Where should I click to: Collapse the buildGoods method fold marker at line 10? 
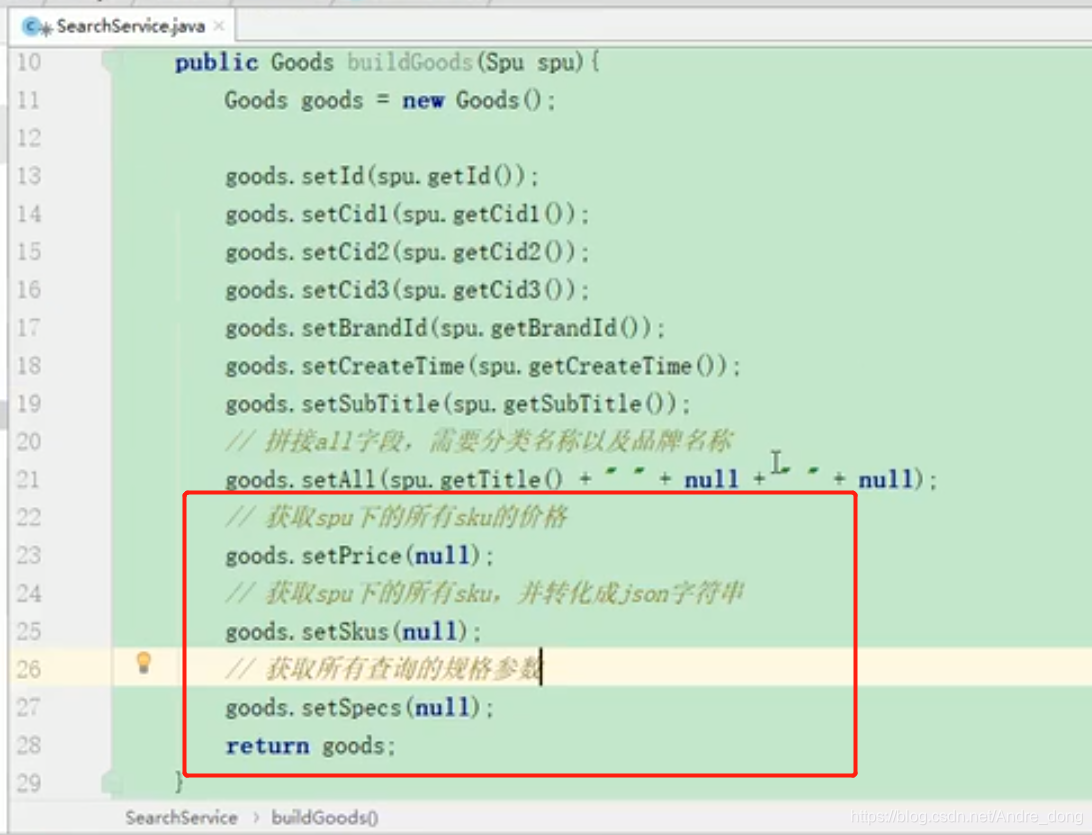(109, 61)
